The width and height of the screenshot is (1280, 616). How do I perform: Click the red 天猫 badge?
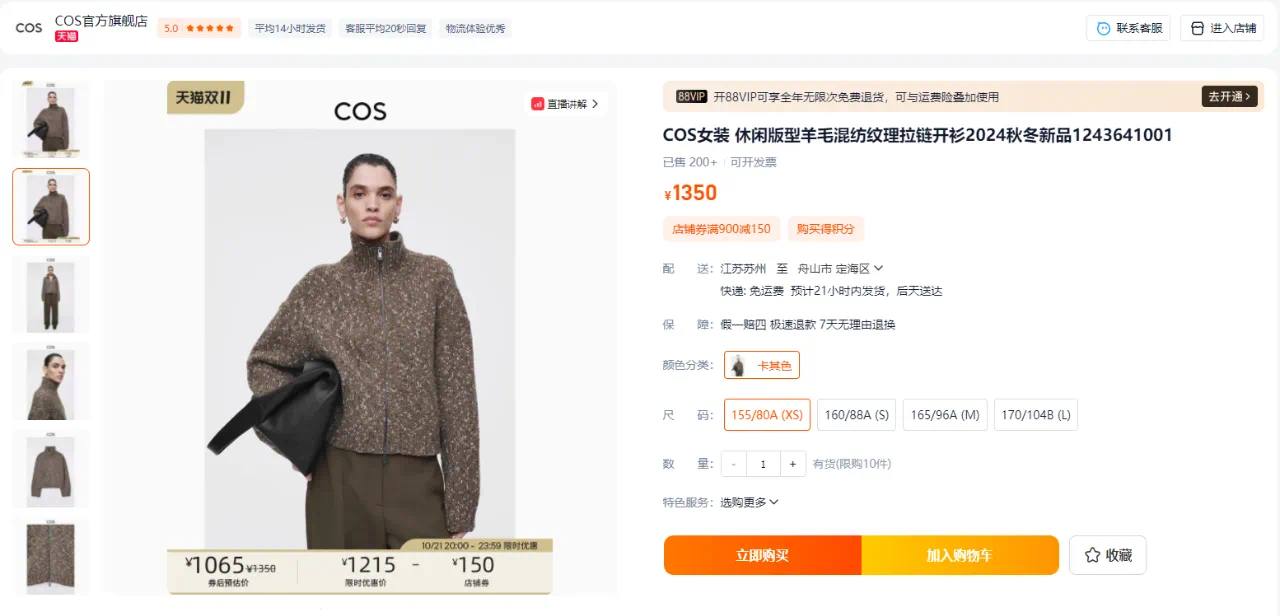point(66,36)
